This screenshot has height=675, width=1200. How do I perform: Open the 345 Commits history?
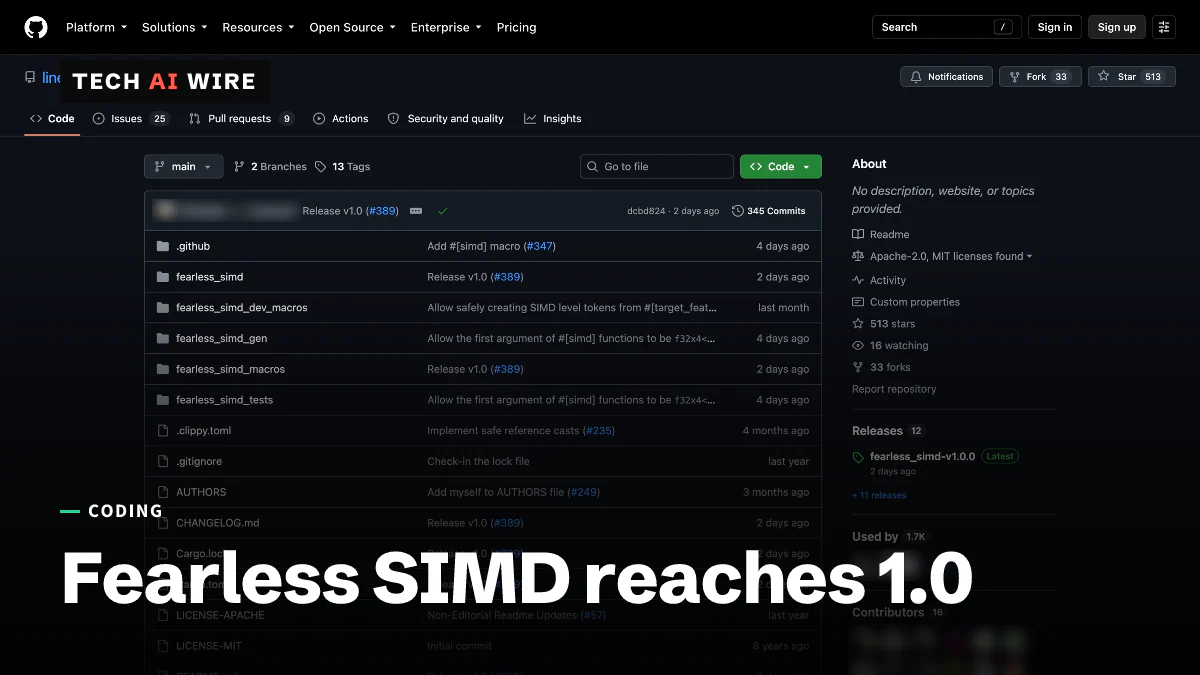pos(768,211)
